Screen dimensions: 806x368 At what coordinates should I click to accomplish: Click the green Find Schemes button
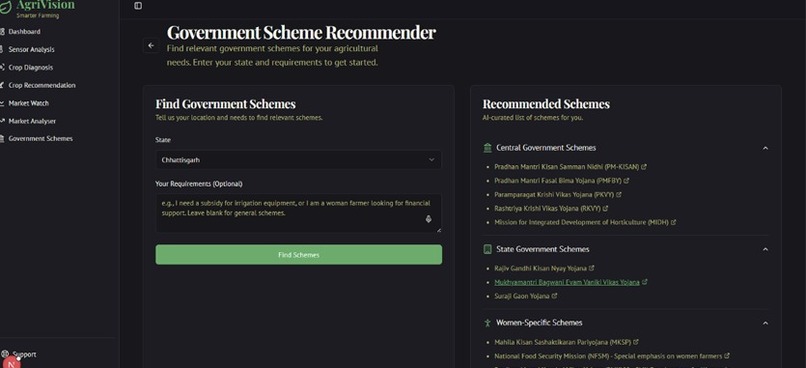click(299, 254)
